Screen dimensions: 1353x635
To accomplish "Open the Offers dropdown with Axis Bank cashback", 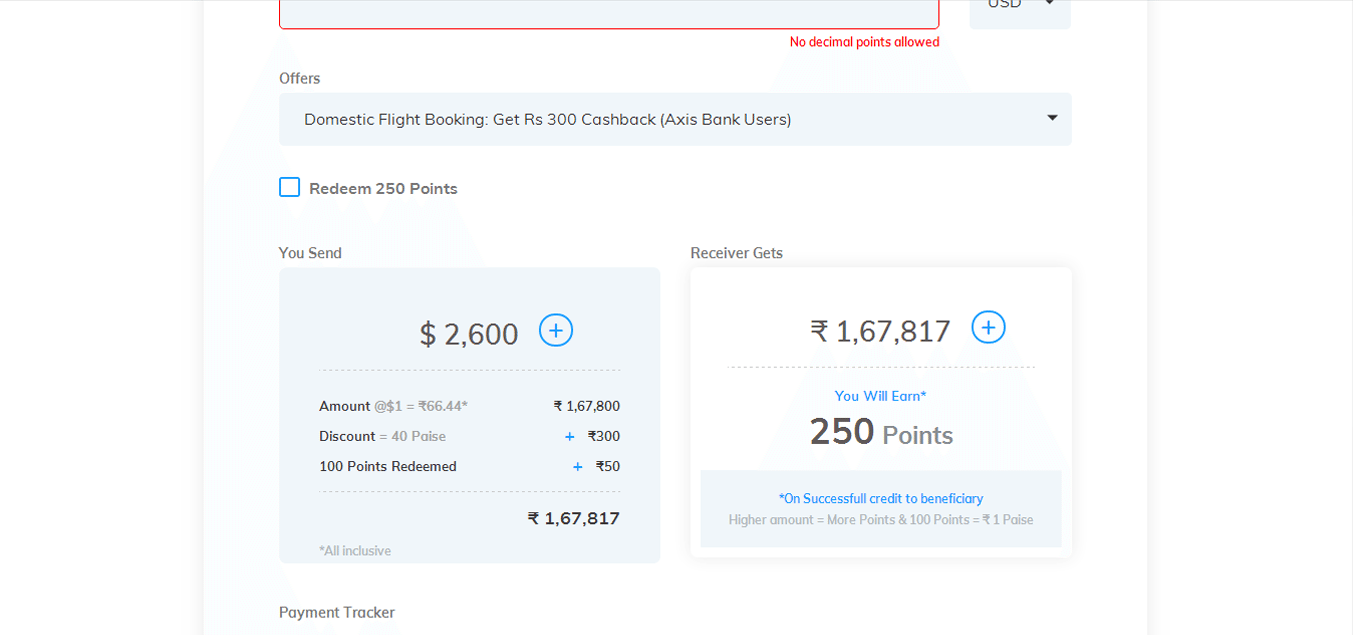I will click(675, 119).
